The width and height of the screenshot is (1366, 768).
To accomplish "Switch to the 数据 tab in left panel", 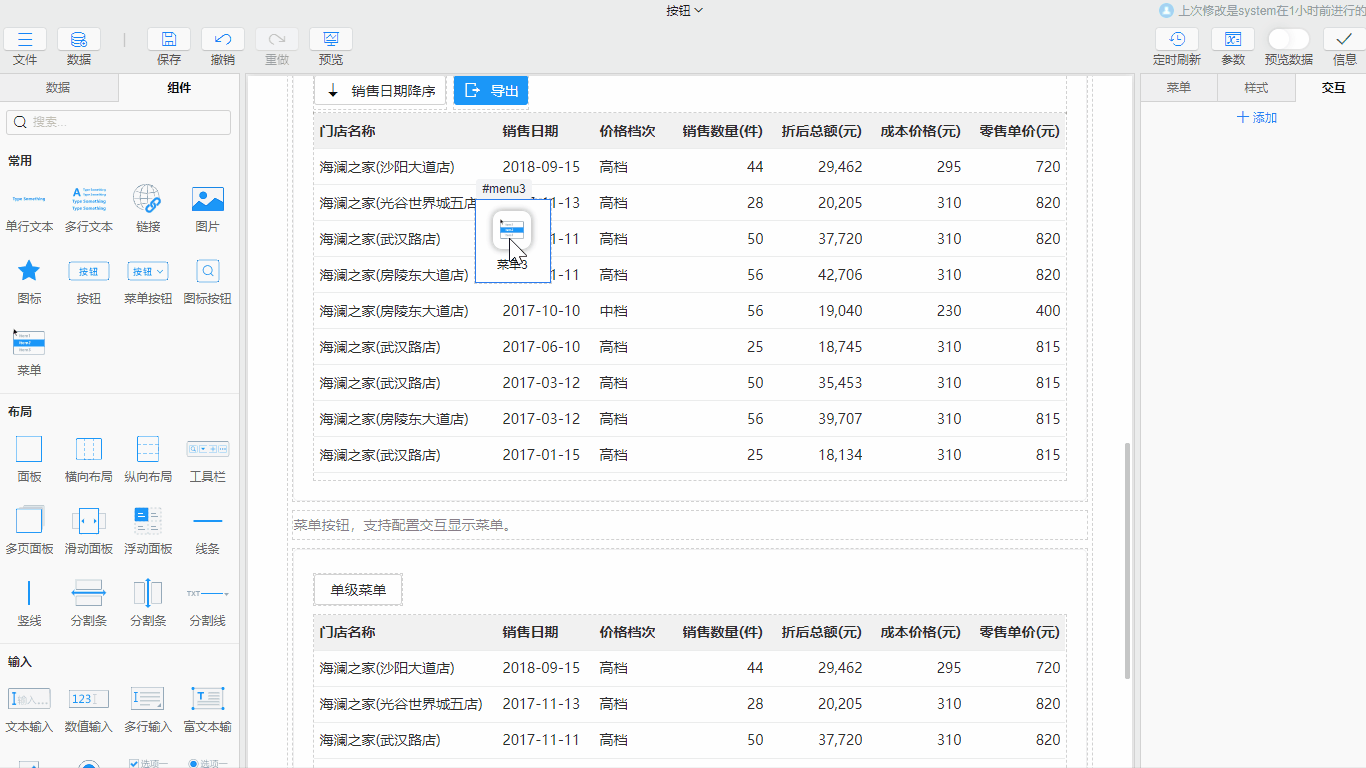I will (x=58, y=88).
